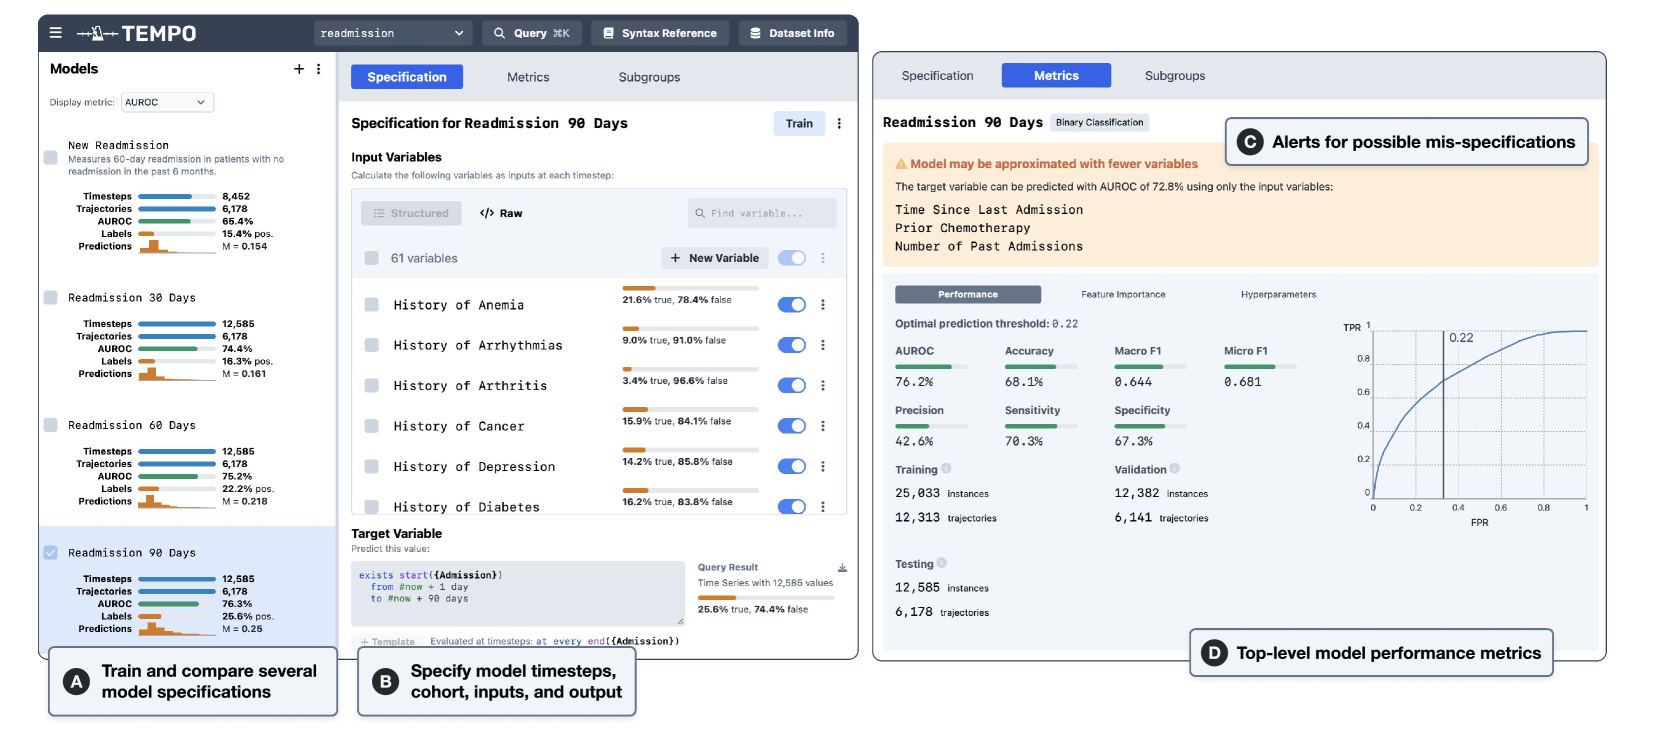
Task: Show info for the Testing section
Action: point(942,563)
